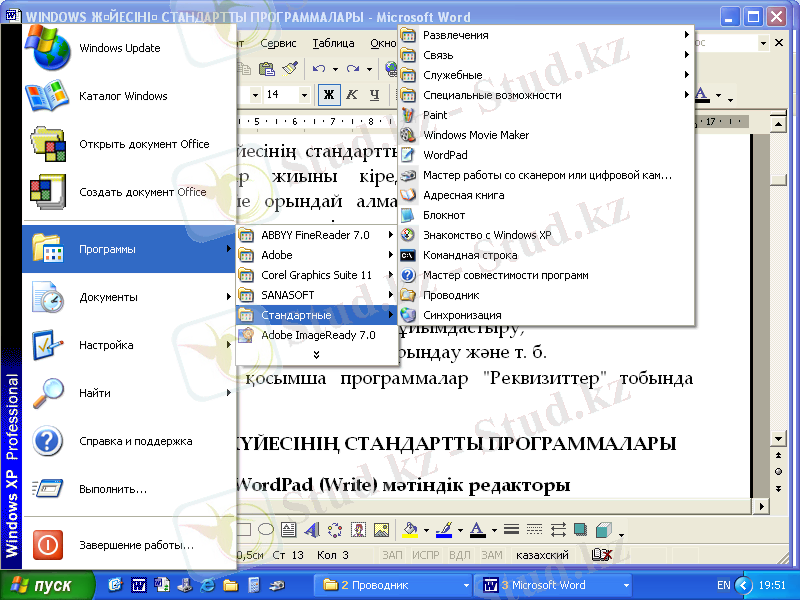Expand the Найти submenu
Screen dimensions: 800x600
coord(129,393)
